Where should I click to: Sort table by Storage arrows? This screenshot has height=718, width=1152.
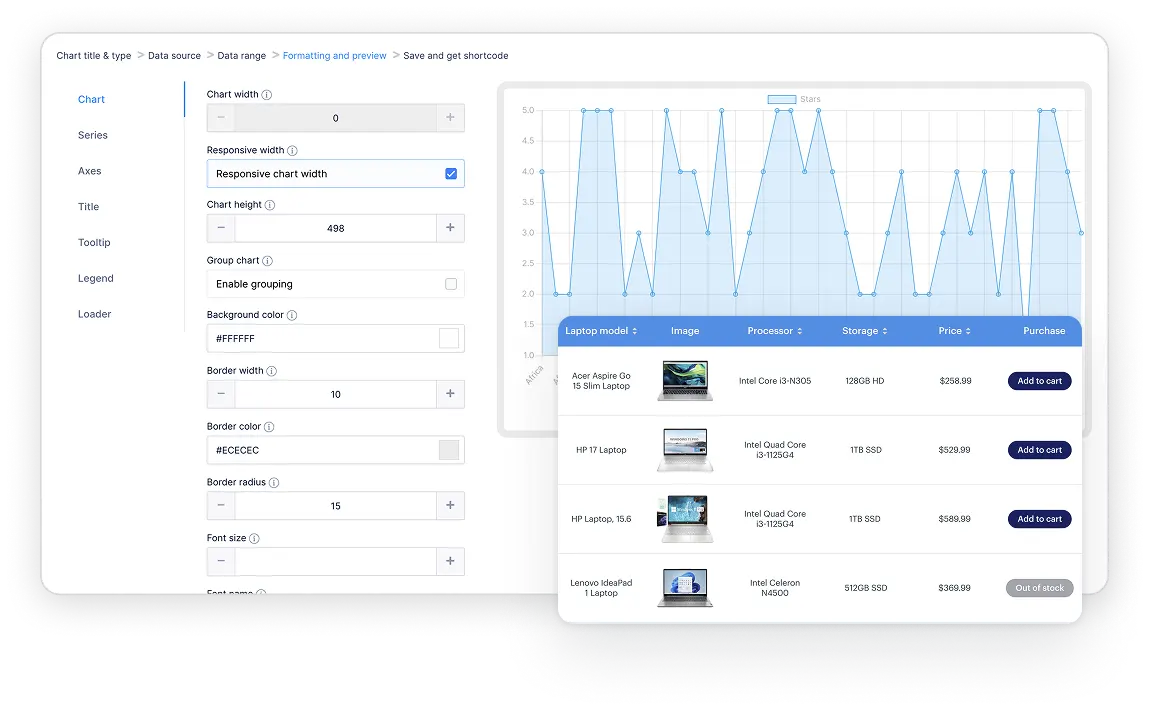[885, 331]
